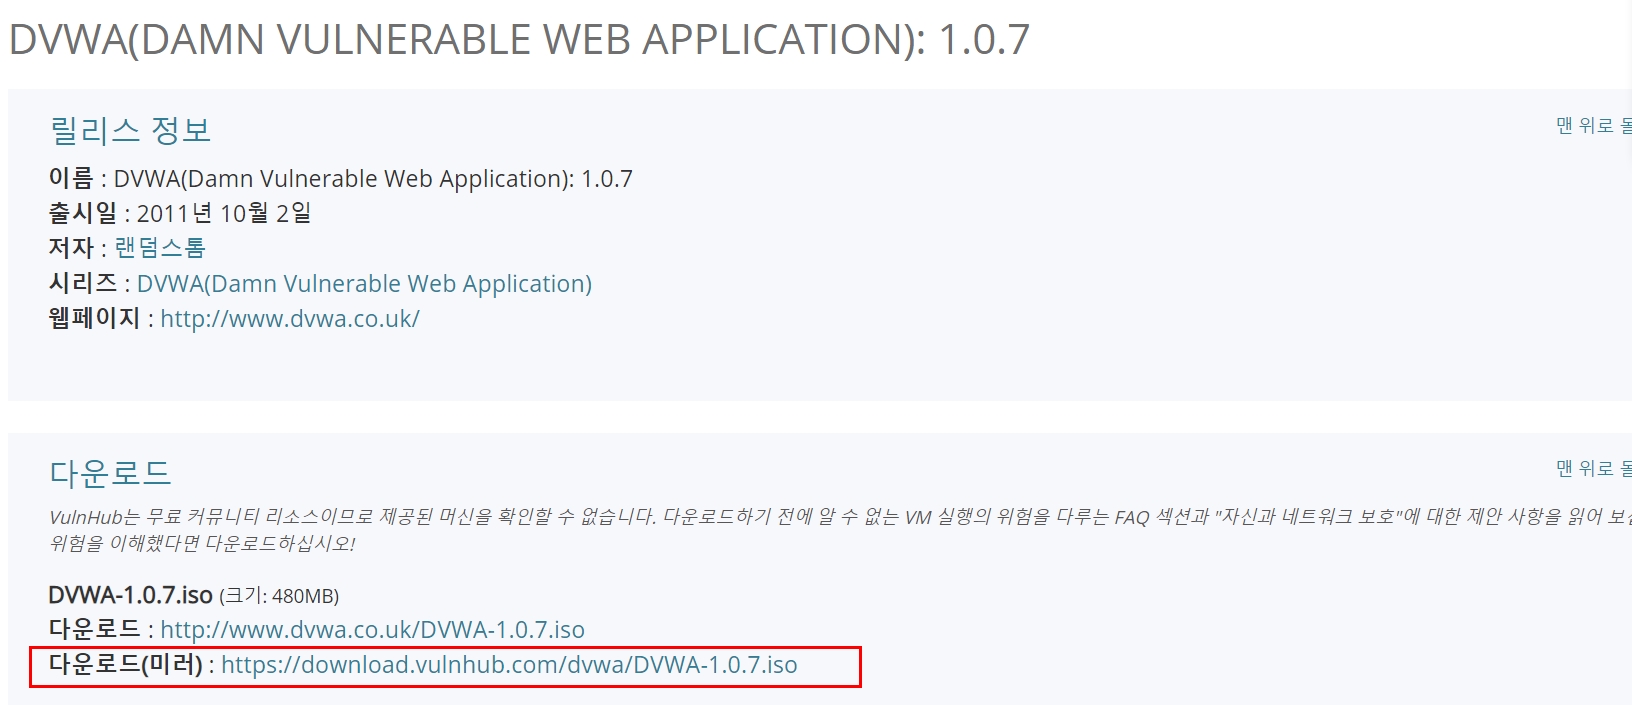Open the DVWA(Damn Vulnerable Web Application) series link

364,284
